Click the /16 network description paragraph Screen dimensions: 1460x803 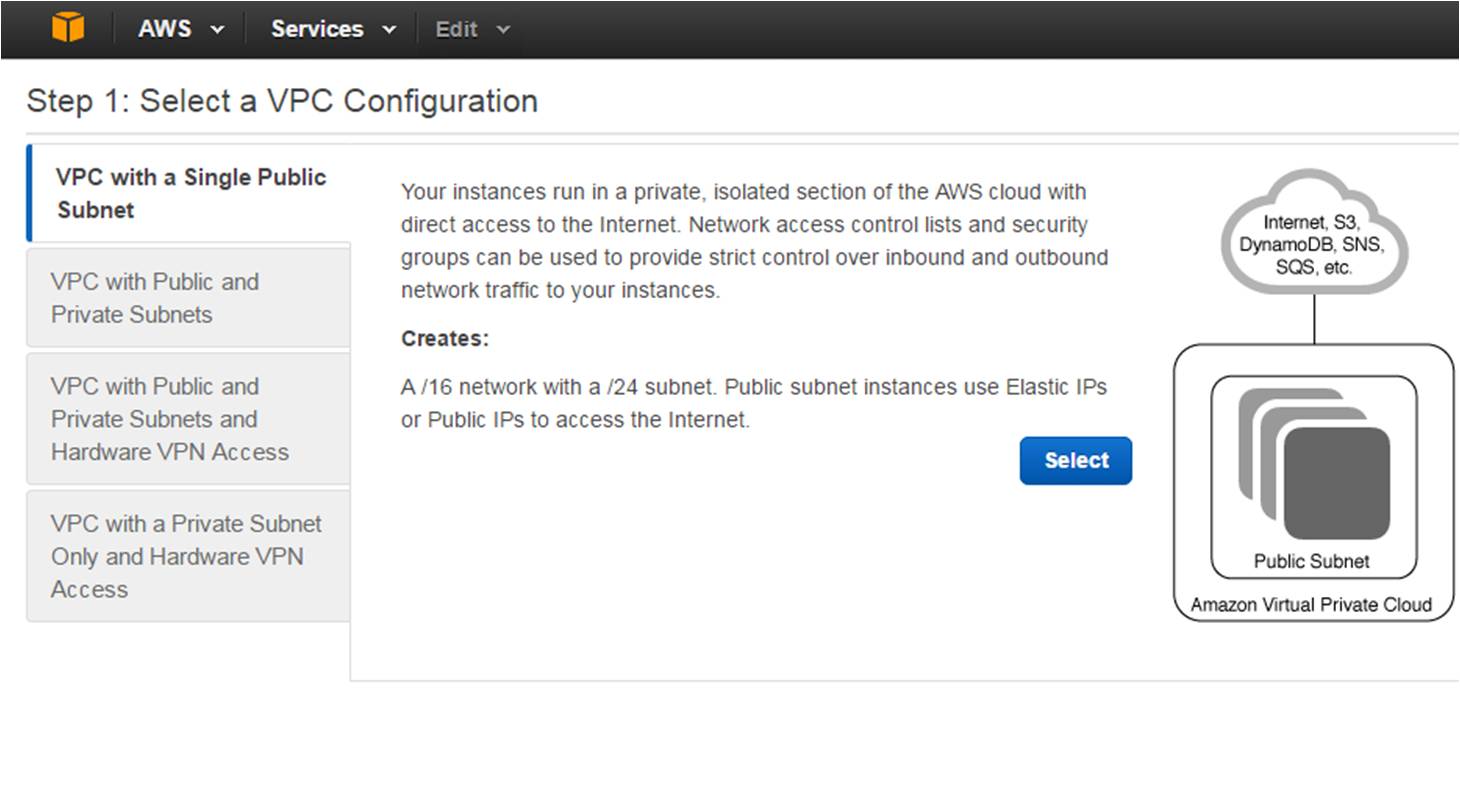(753, 403)
